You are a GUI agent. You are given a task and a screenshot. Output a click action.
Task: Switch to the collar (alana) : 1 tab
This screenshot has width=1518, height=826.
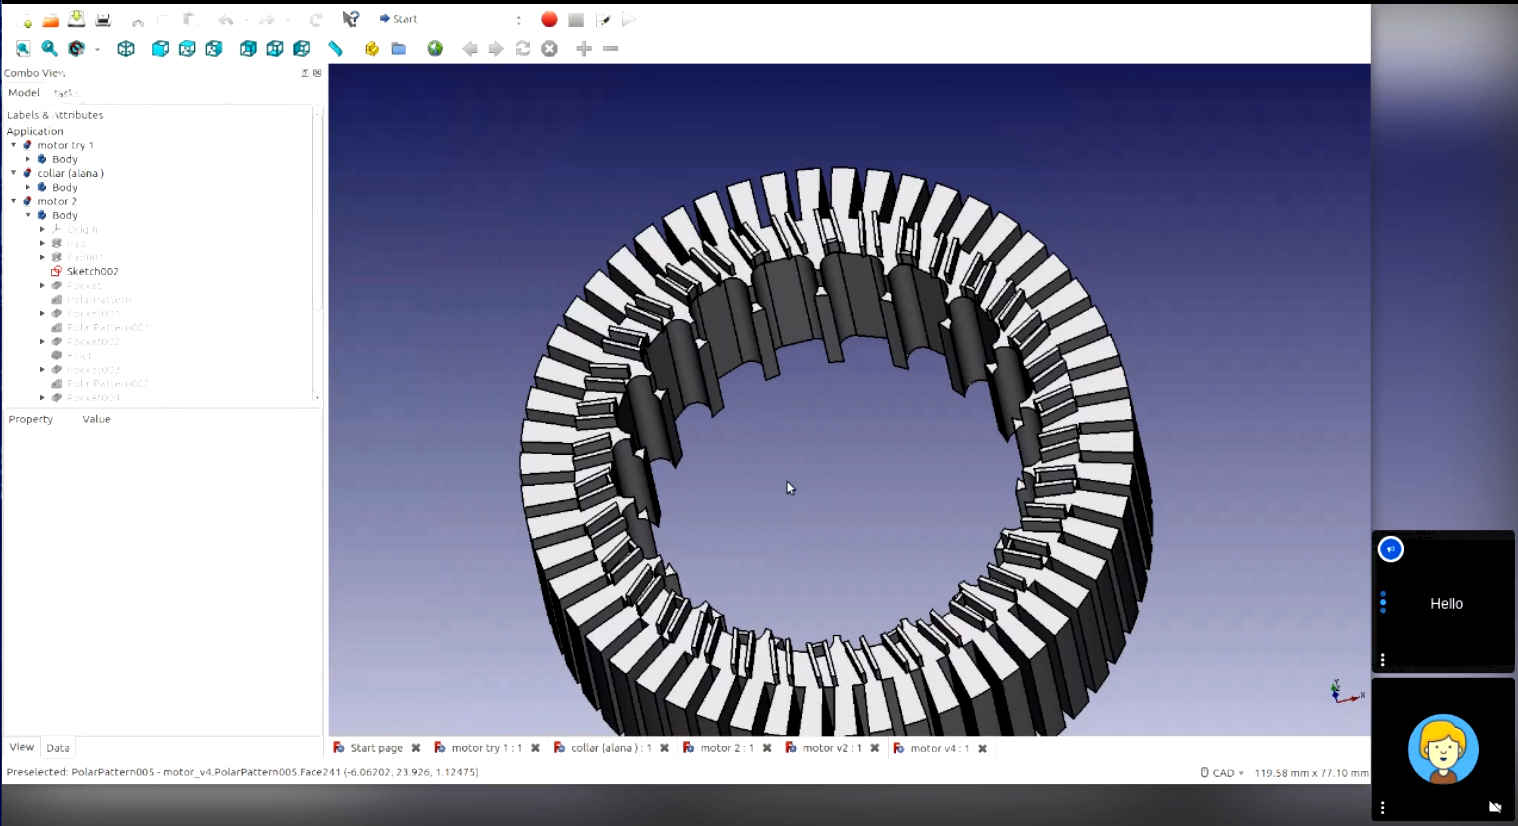click(x=611, y=748)
